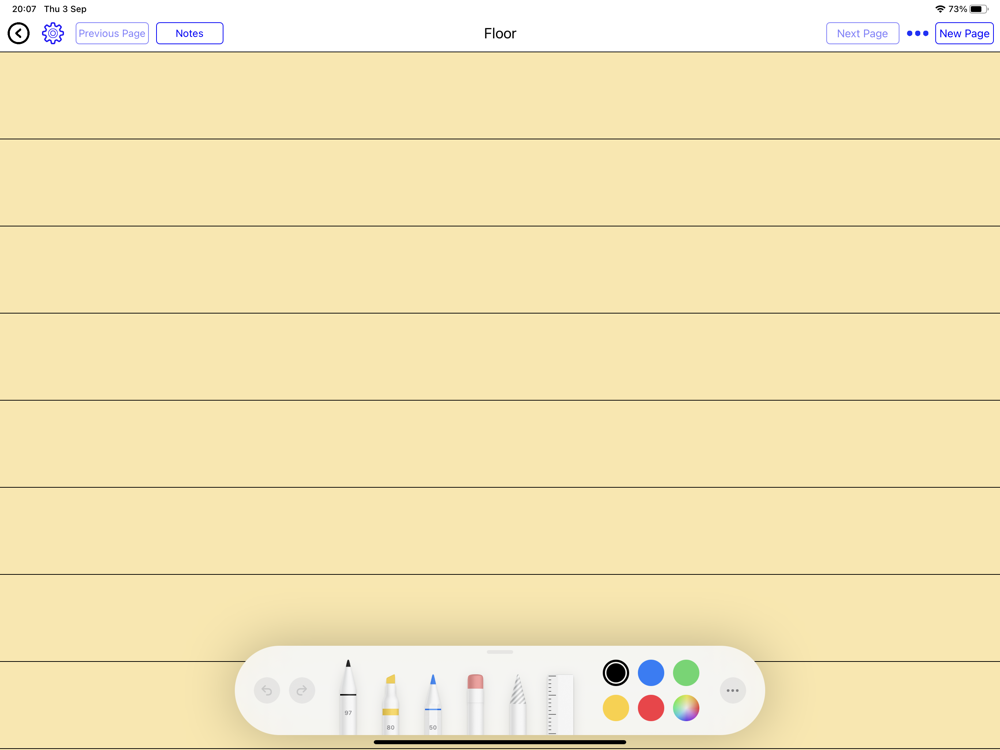Viewport: 1000px width, 750px height.
Task: Undo the last stroke
Action: coord(267,690)
